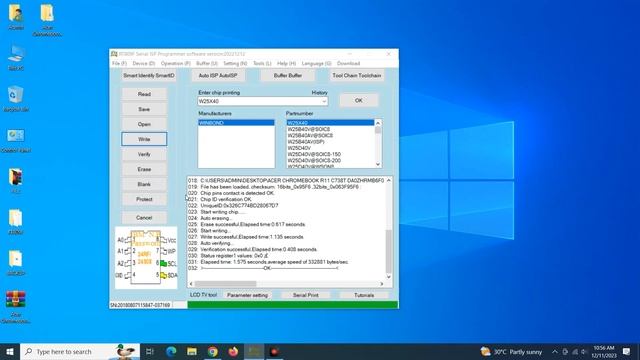The height and width of the screenshot is (360, 640).
Task: Click the Smart Identify SmartID button
Action: (x=149, y=76)
